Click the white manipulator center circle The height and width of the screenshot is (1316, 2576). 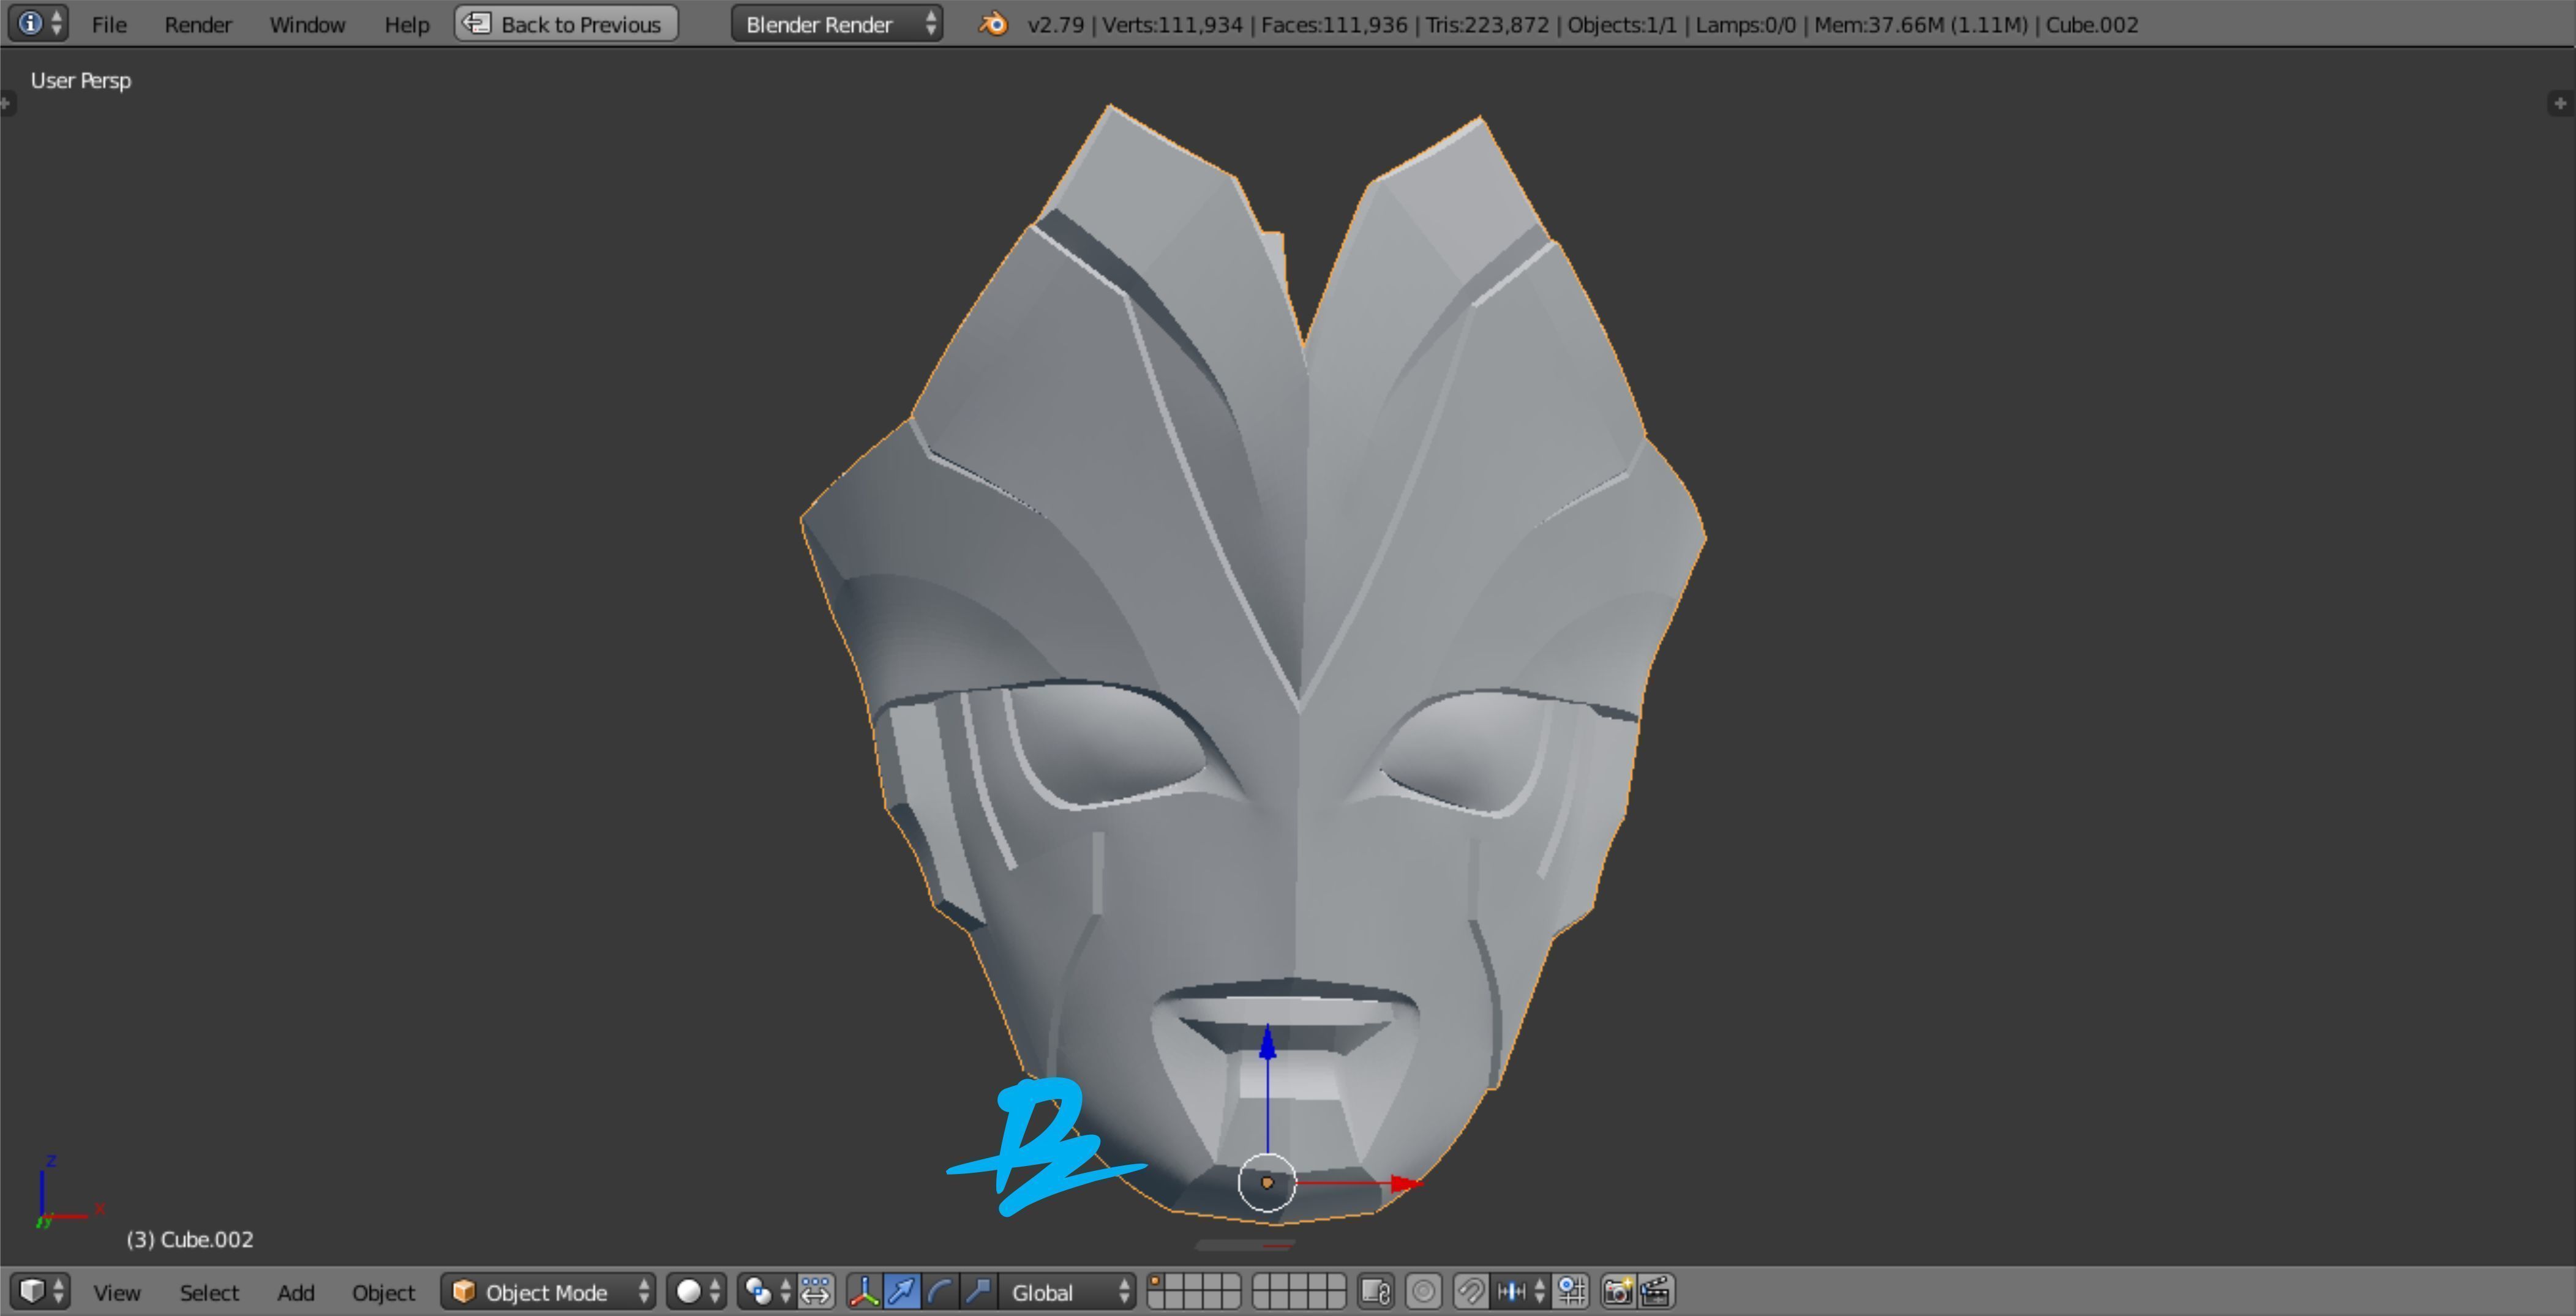coord(1267,1183)
